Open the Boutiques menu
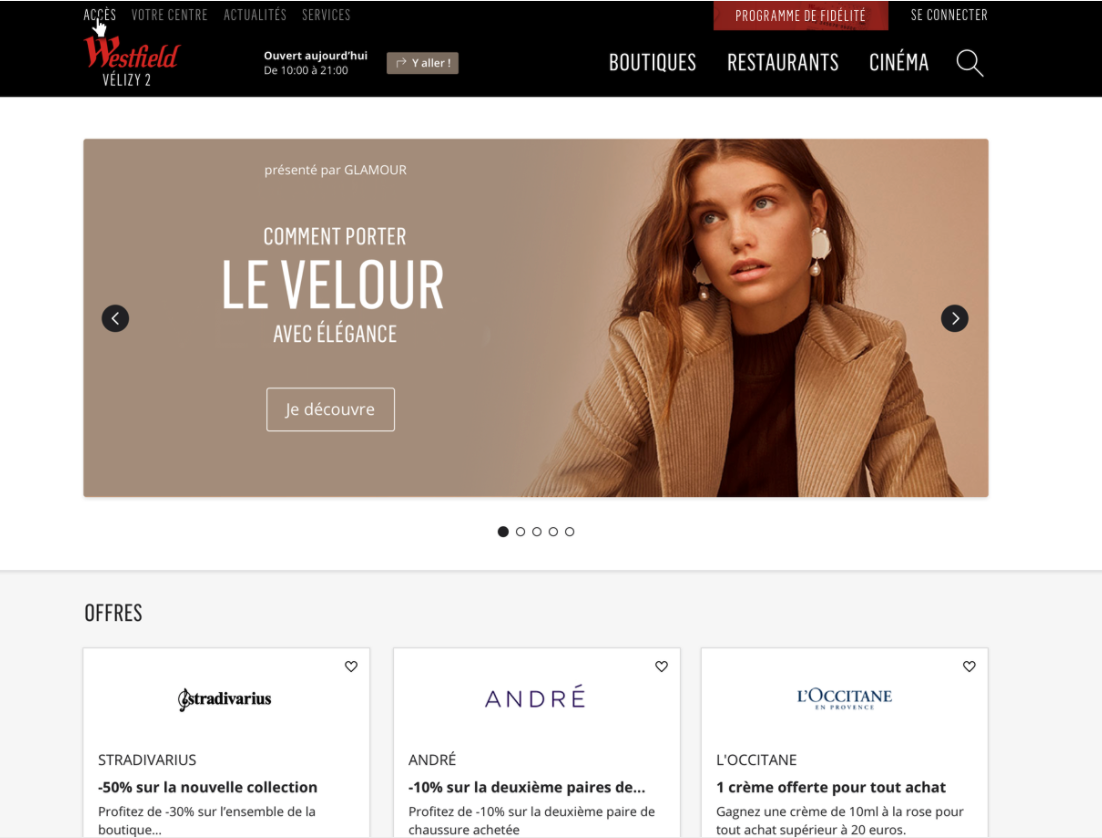 pyautogui.click(x=652, y=63)
